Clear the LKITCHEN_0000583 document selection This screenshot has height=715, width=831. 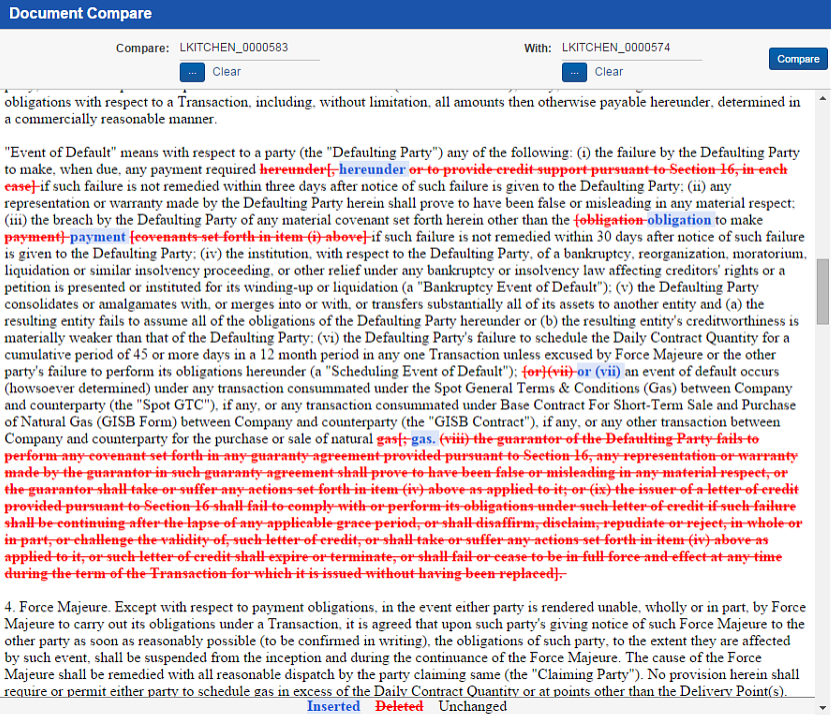tap(226, 71)
